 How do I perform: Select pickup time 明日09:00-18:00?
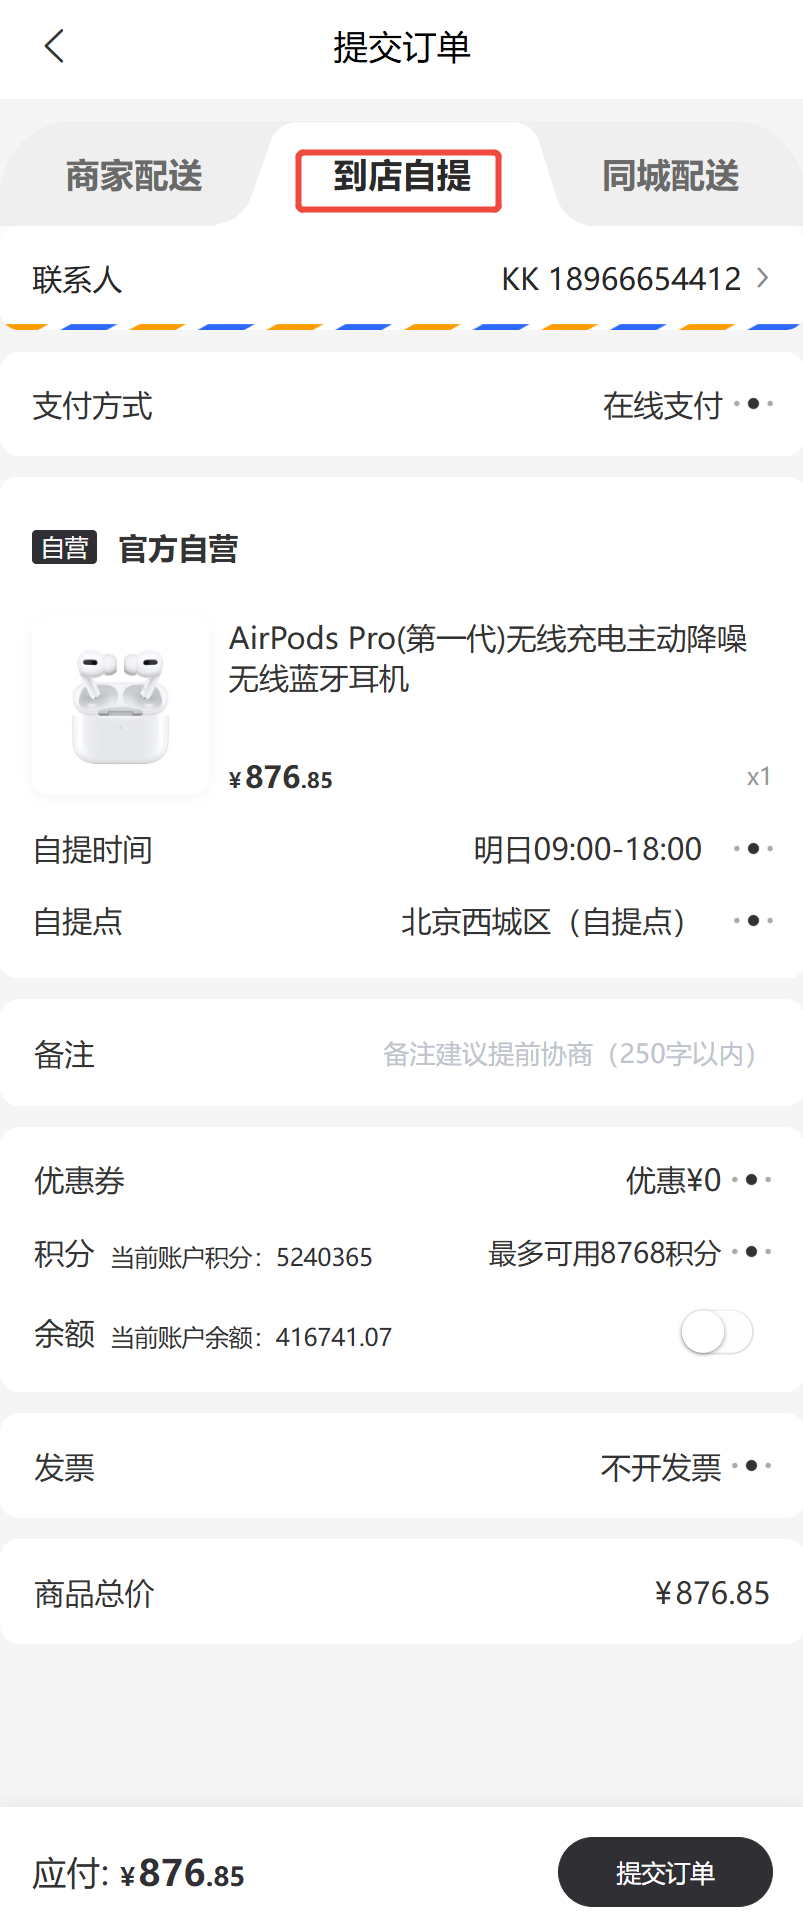[x=587, y=849]
